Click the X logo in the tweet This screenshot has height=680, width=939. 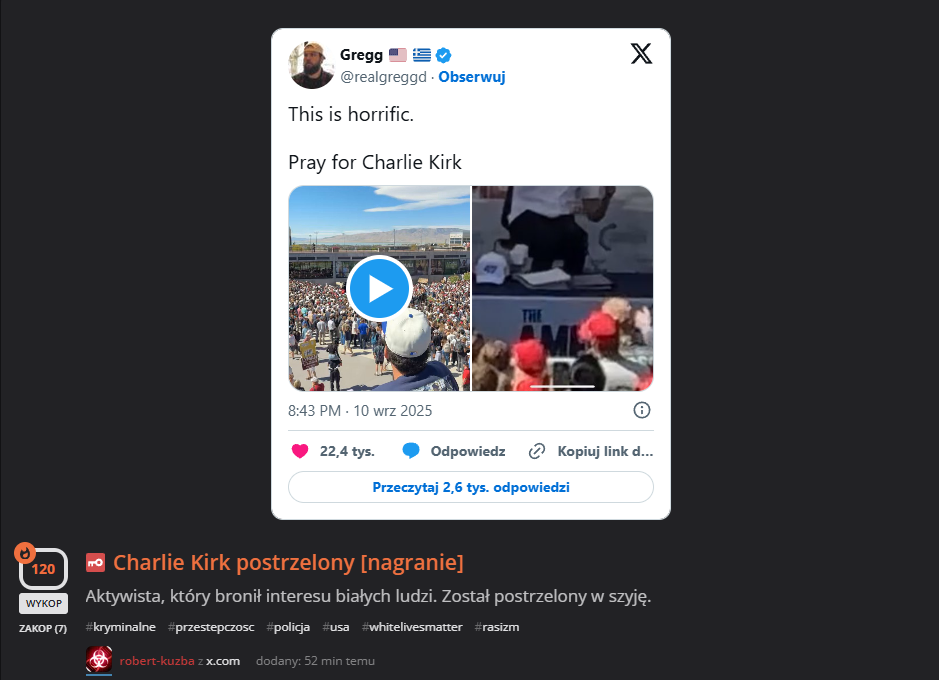(x=641, y=54)
